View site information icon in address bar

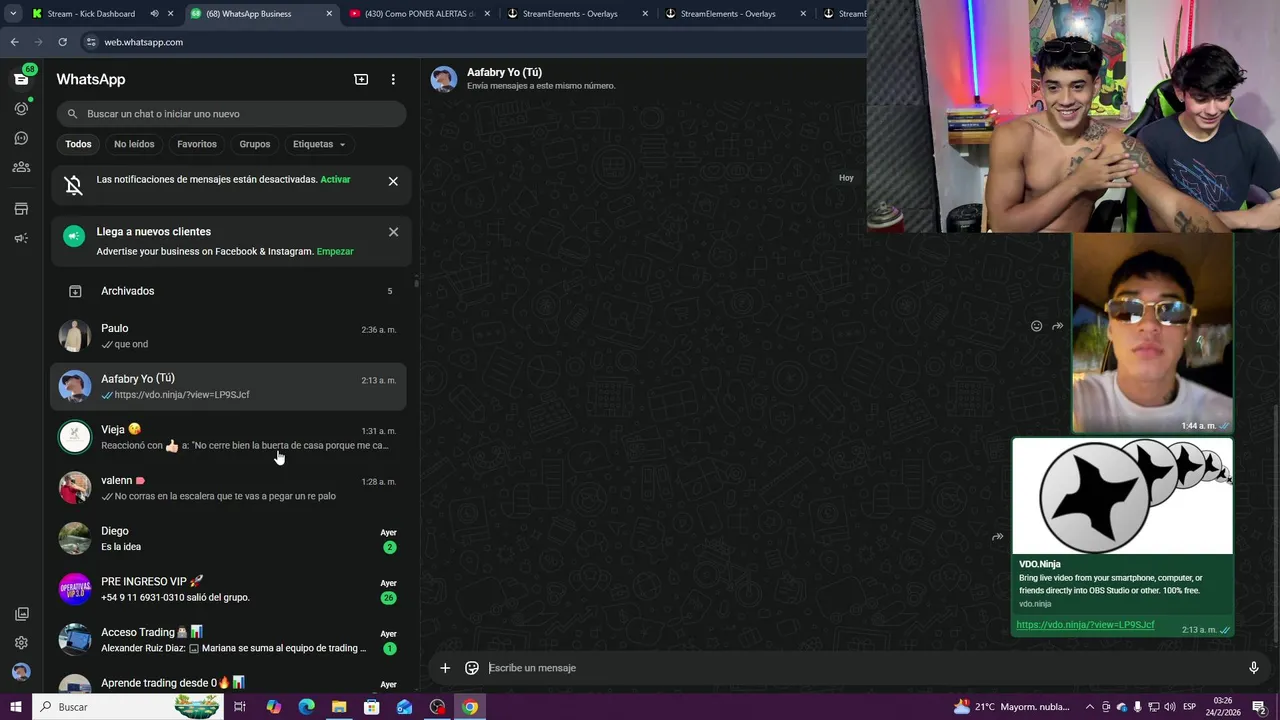coord(91,42)
